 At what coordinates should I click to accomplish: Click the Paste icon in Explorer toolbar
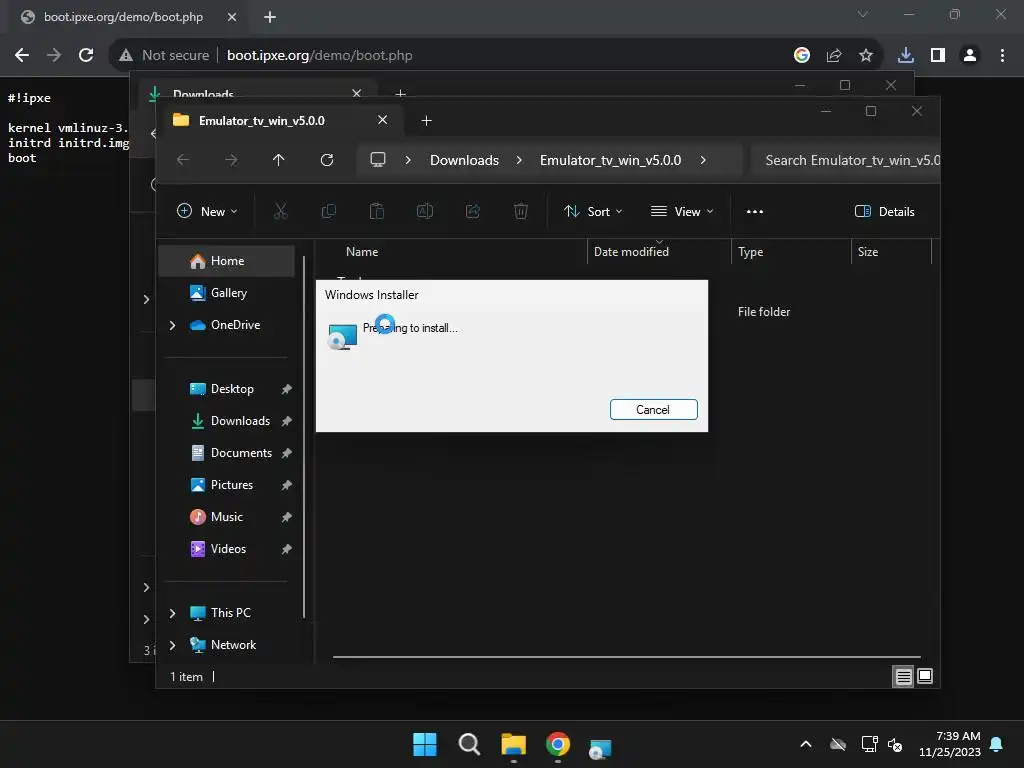tap(377, 211)
